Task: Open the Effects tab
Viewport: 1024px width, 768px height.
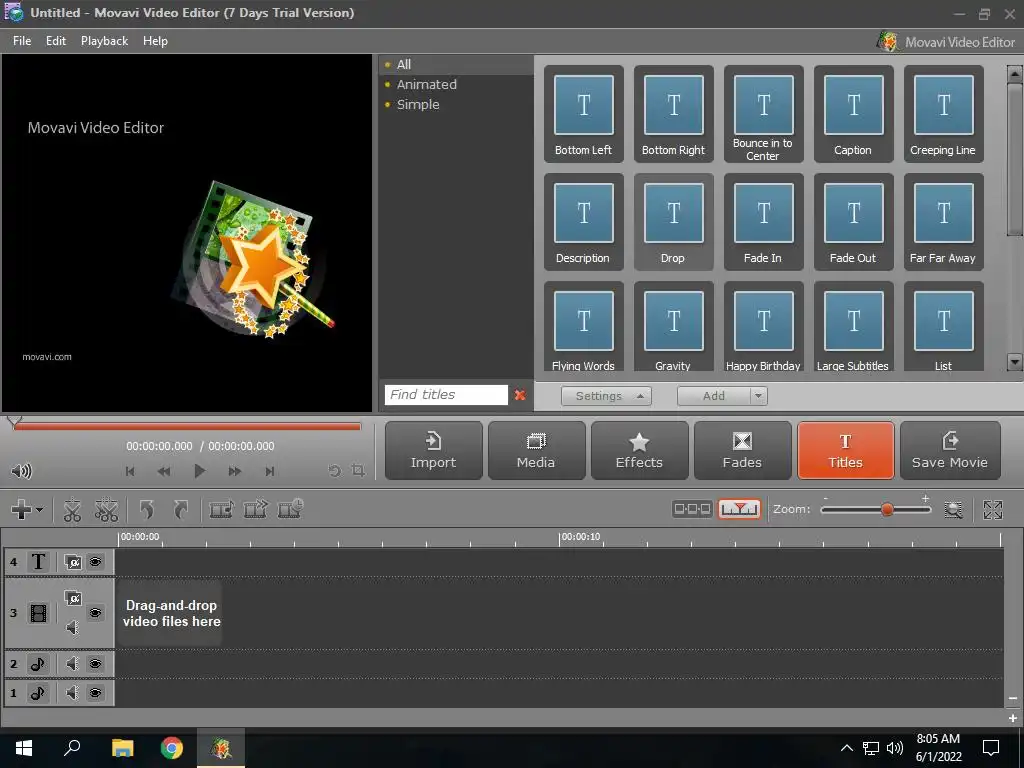Action: (x=639, y=451)
